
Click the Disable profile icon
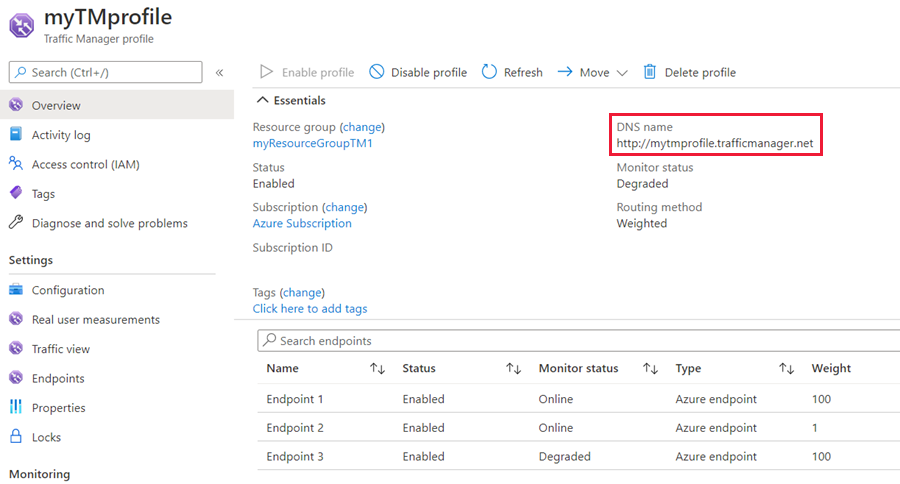(x=377, y=72)
